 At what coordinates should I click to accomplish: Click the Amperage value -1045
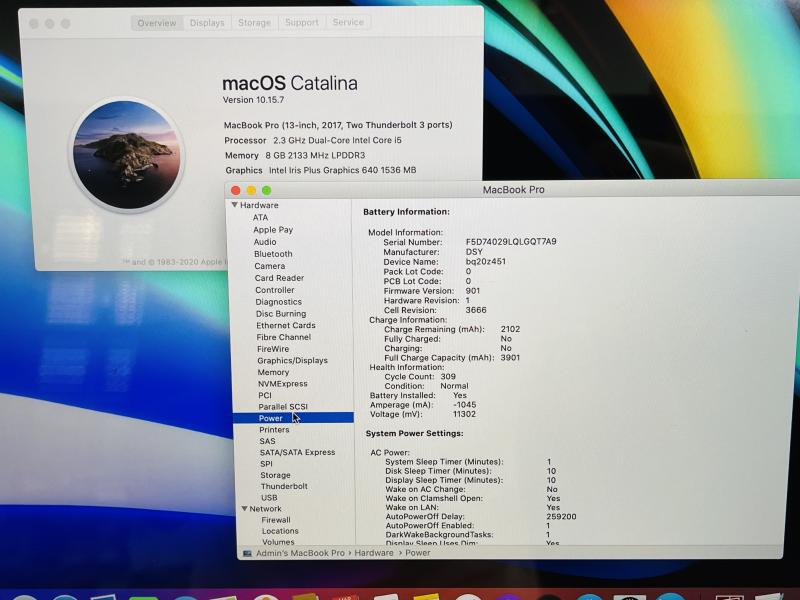(464, 405)
